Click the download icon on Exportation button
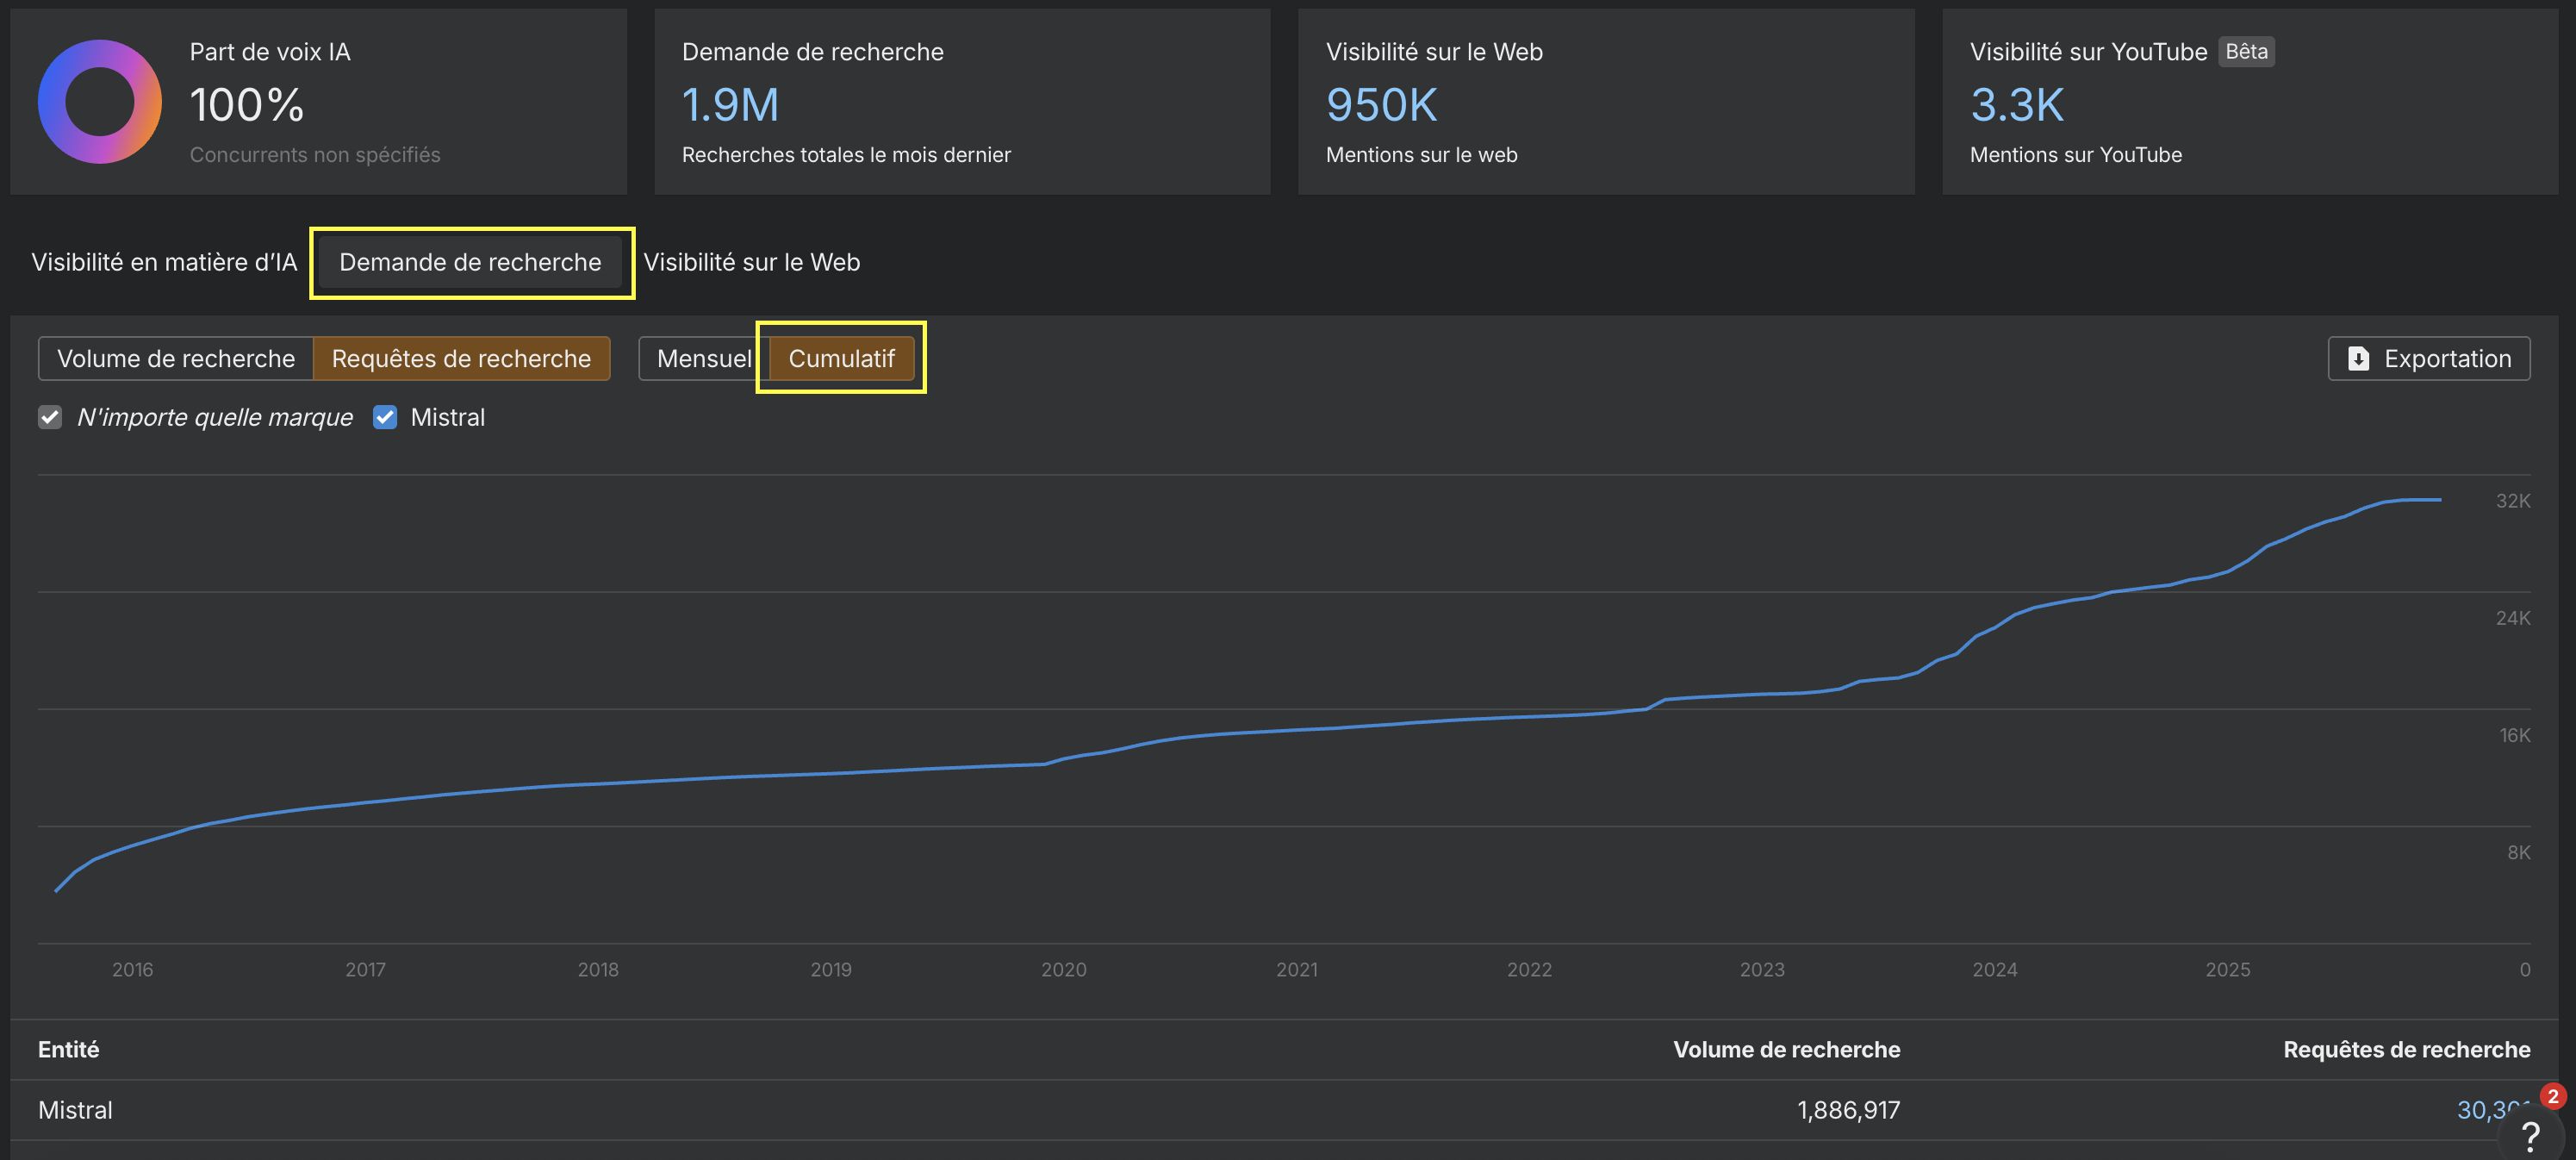This screenshot has height=1160, width=2576. tap(2360, 358)
